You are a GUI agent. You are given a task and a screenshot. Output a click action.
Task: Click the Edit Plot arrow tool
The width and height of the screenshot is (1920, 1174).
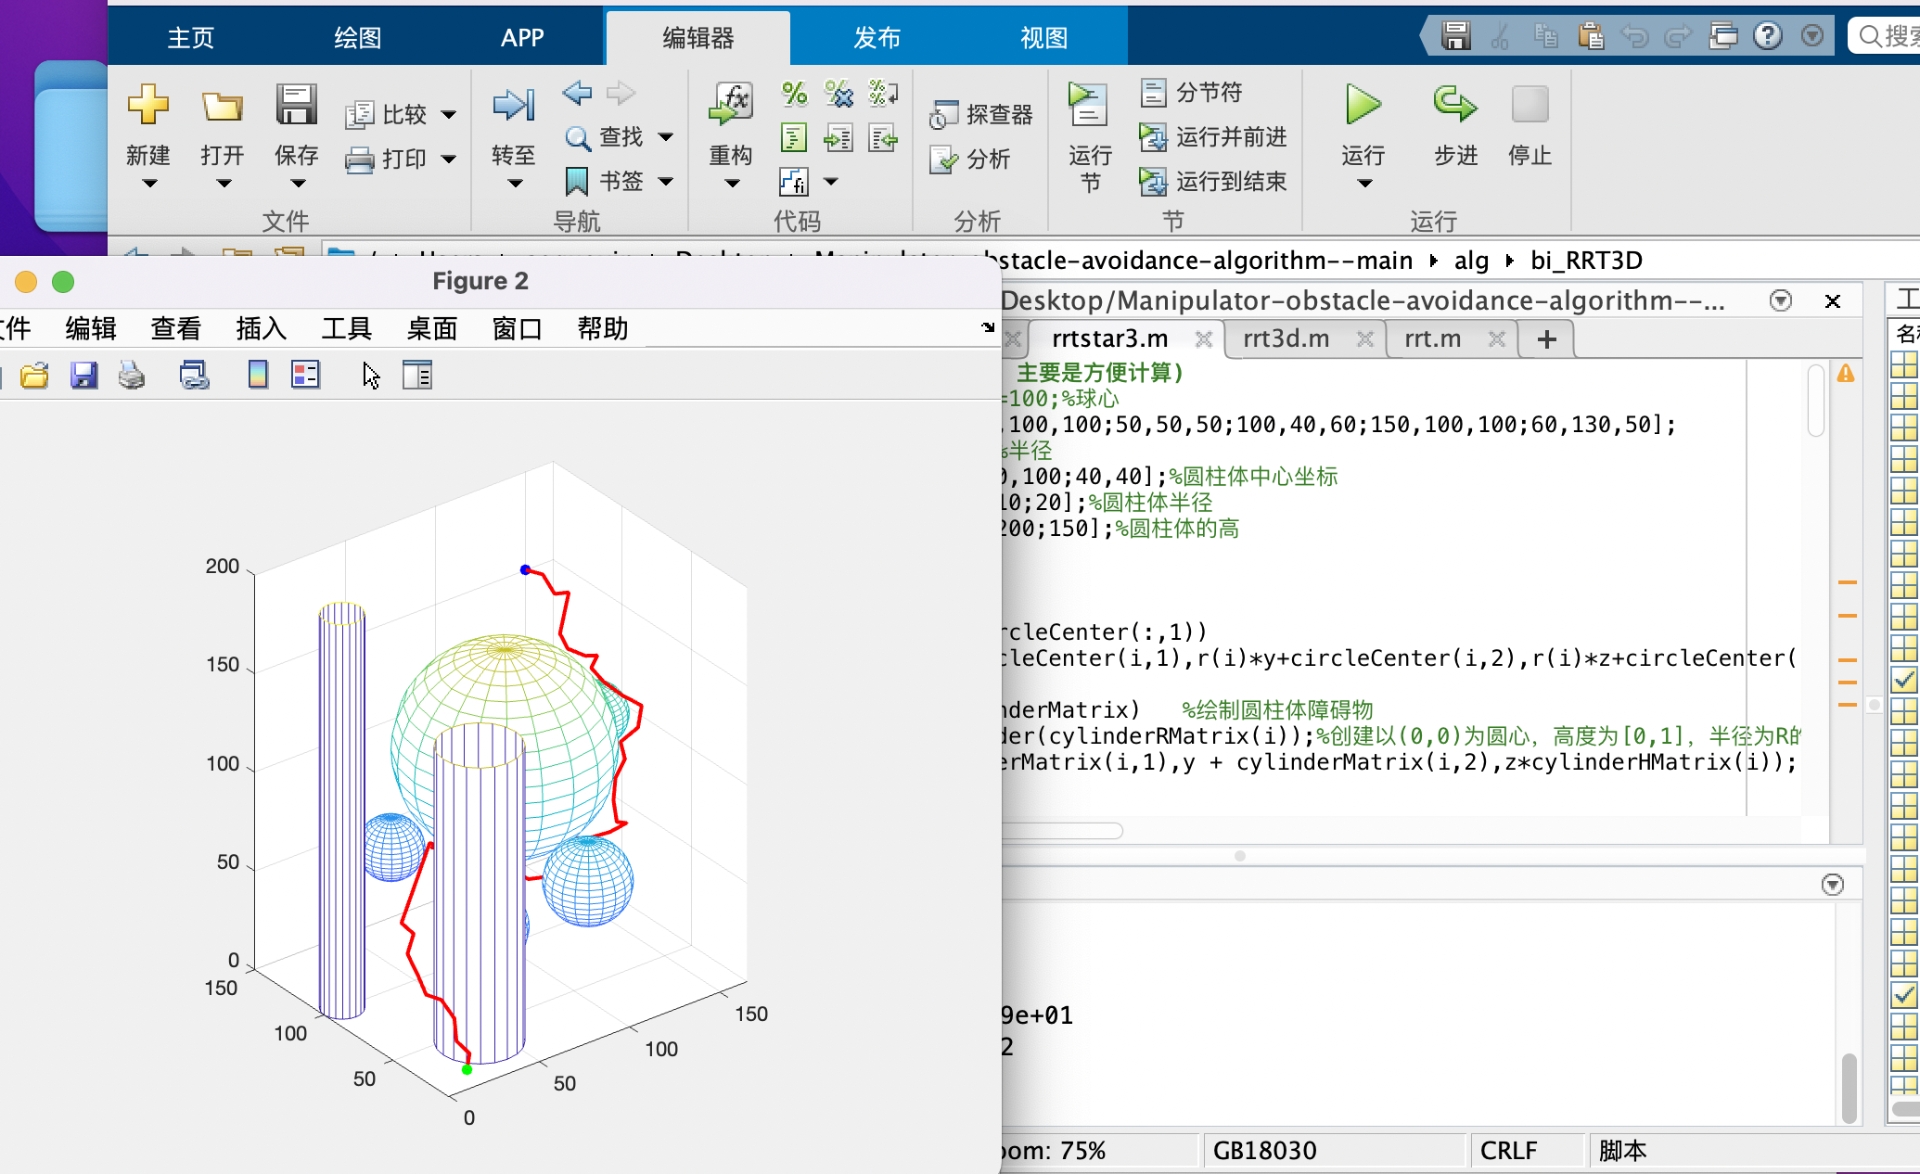point(371,375)
